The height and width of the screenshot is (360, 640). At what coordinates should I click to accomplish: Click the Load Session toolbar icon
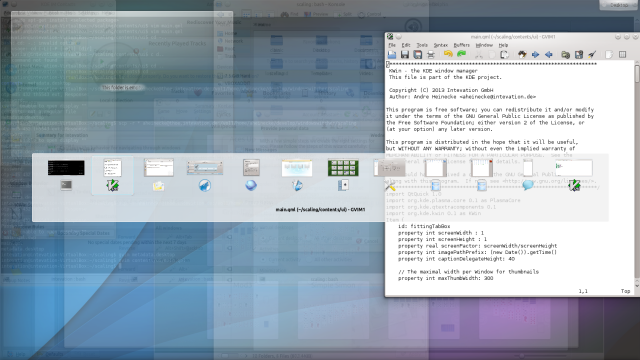(x=566, y=54)
